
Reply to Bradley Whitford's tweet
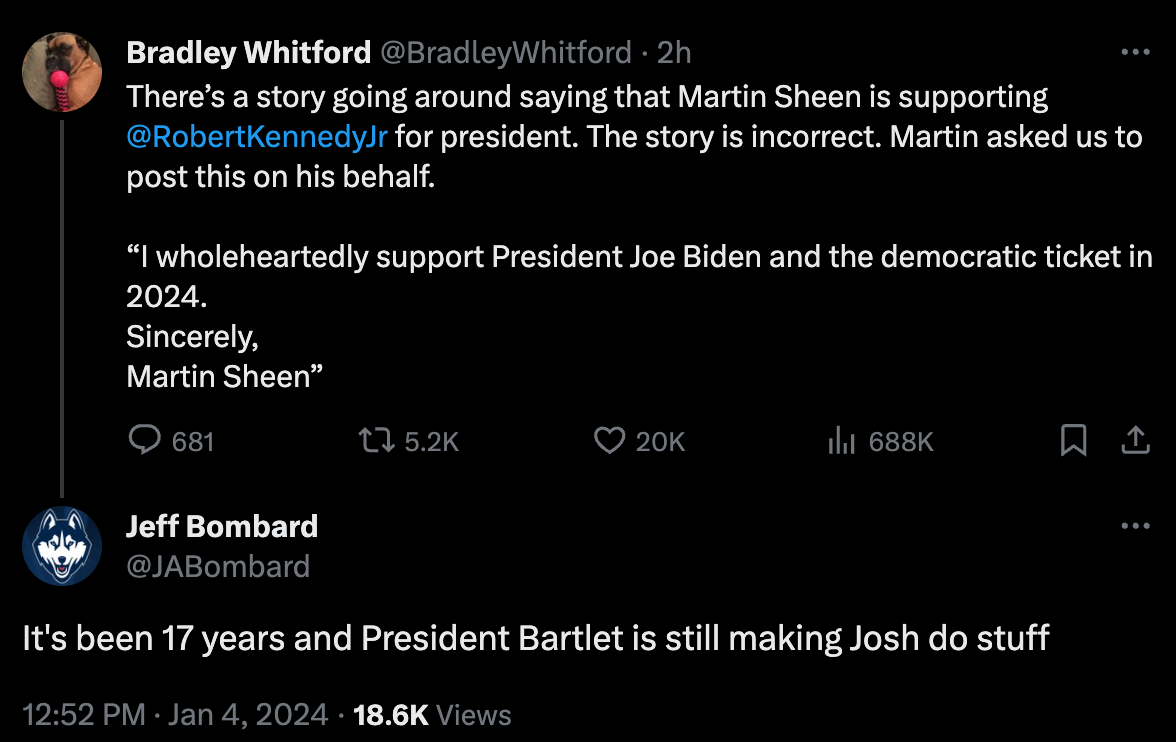pyautogui.click(x=147, y=441)
